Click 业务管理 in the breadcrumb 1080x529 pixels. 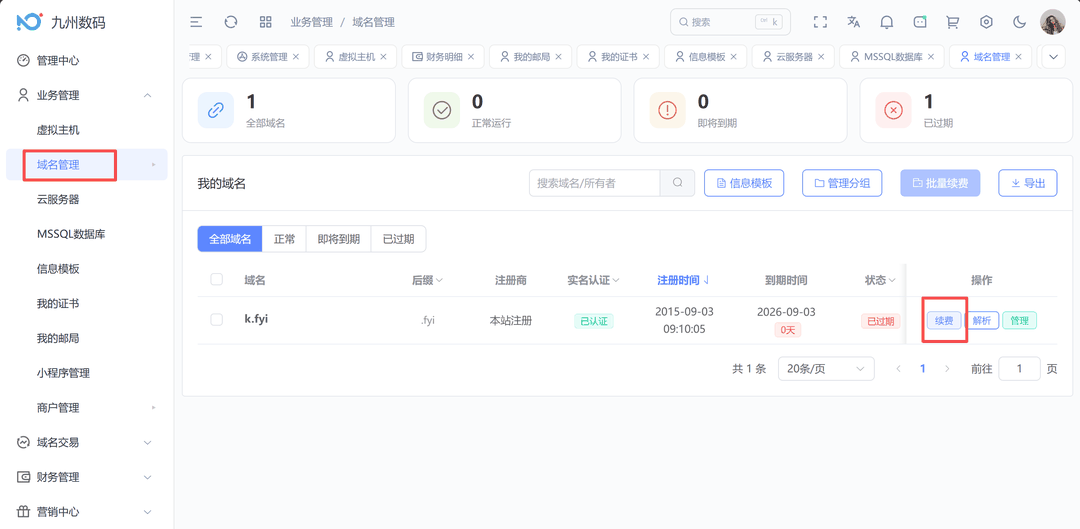click(x=311, y=22)
